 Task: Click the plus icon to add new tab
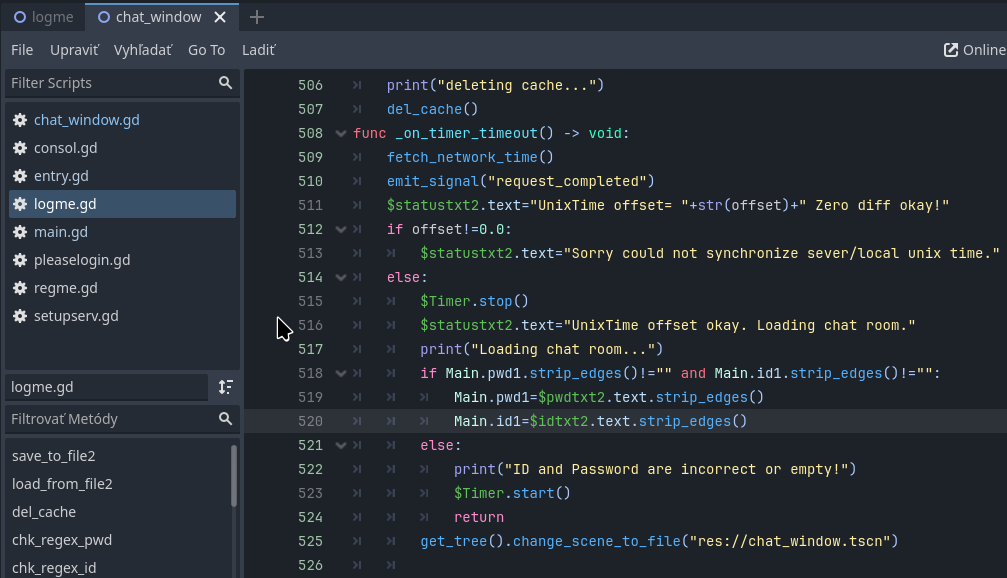257,17
